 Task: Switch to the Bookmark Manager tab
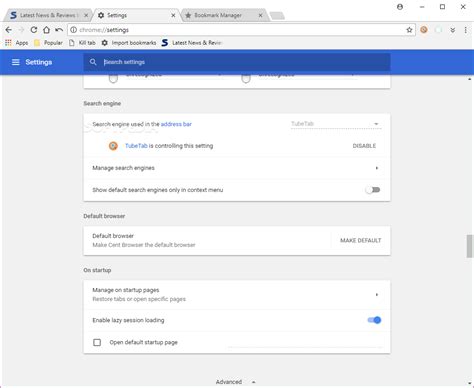click(224, 15)
